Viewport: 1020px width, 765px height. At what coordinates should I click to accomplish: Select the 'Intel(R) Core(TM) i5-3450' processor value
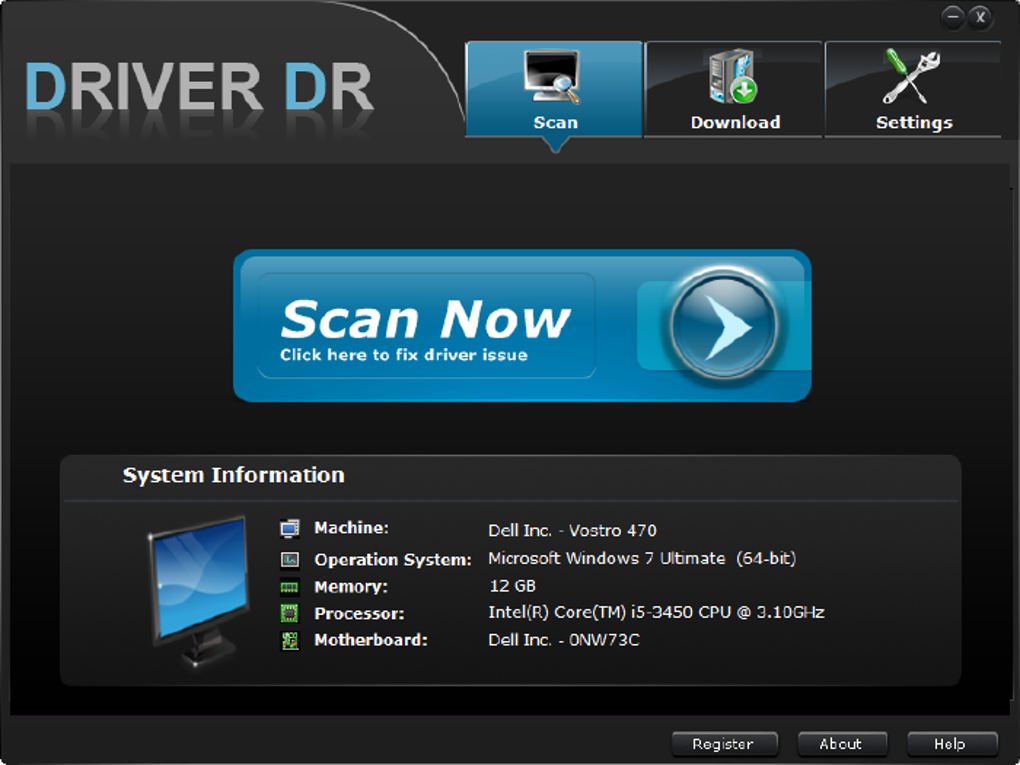656,613
